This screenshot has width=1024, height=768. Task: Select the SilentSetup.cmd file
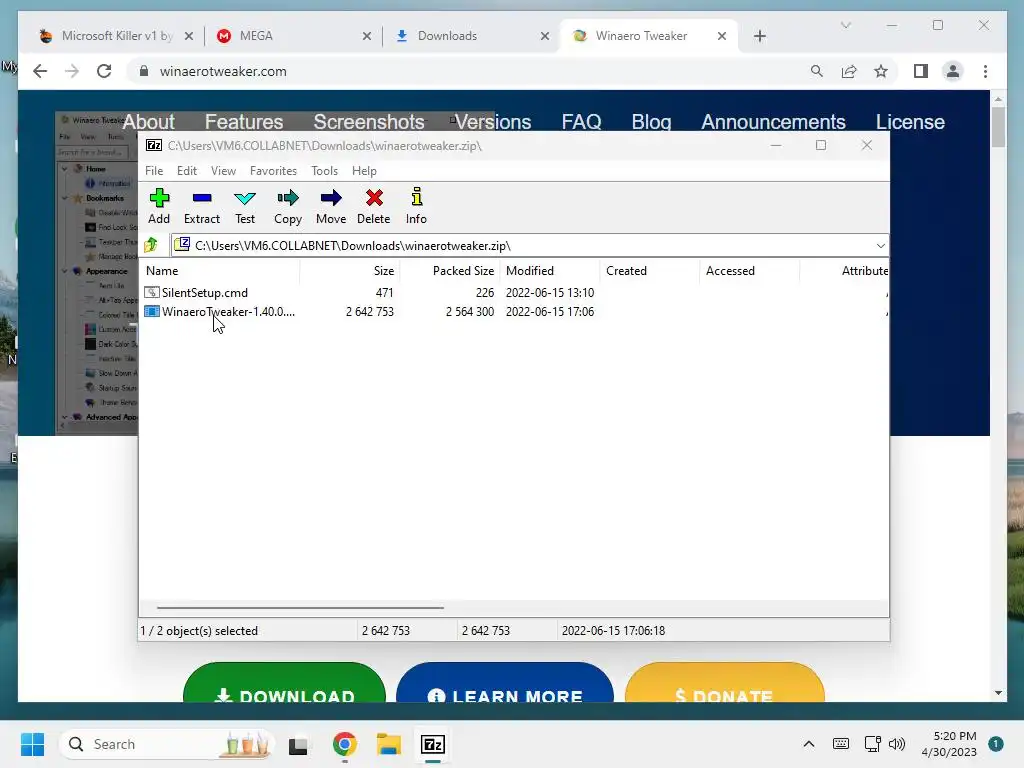click(204, 293)
